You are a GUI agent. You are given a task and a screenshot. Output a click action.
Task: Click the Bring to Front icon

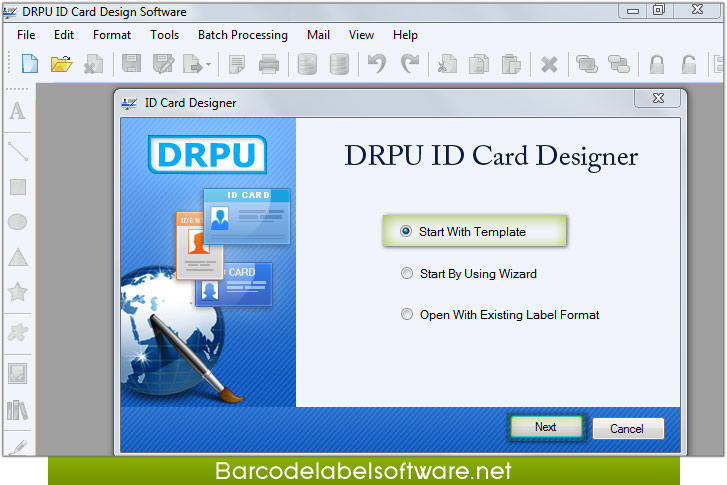click(x=587, y=64)
